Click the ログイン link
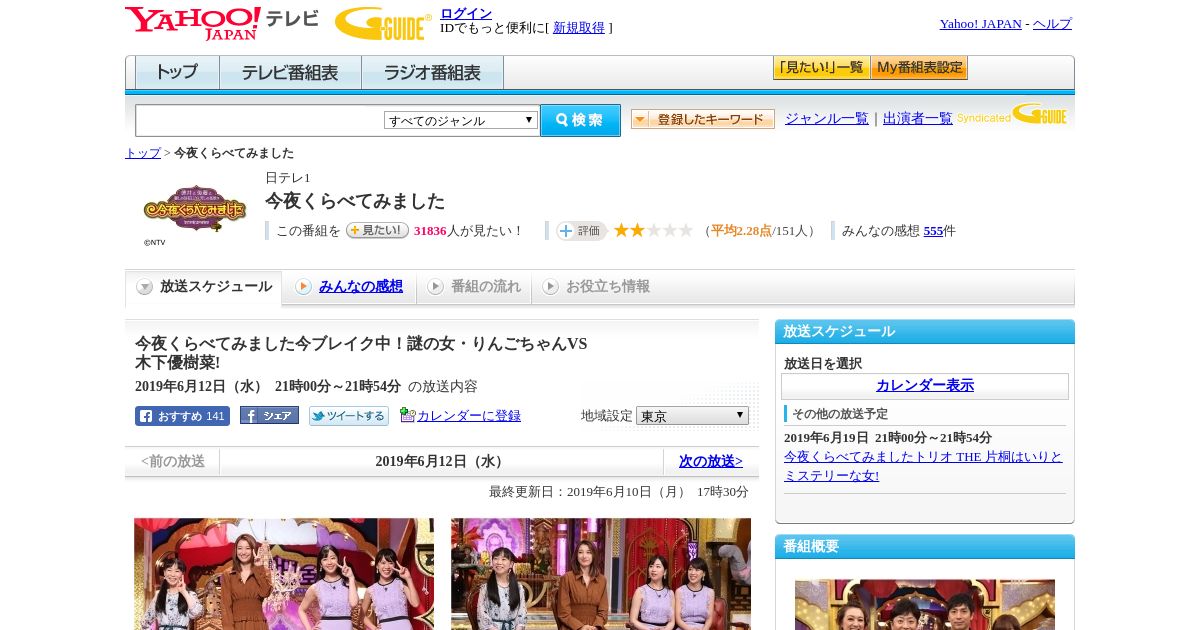This screenshot has height=630, width=1200. 466,13
